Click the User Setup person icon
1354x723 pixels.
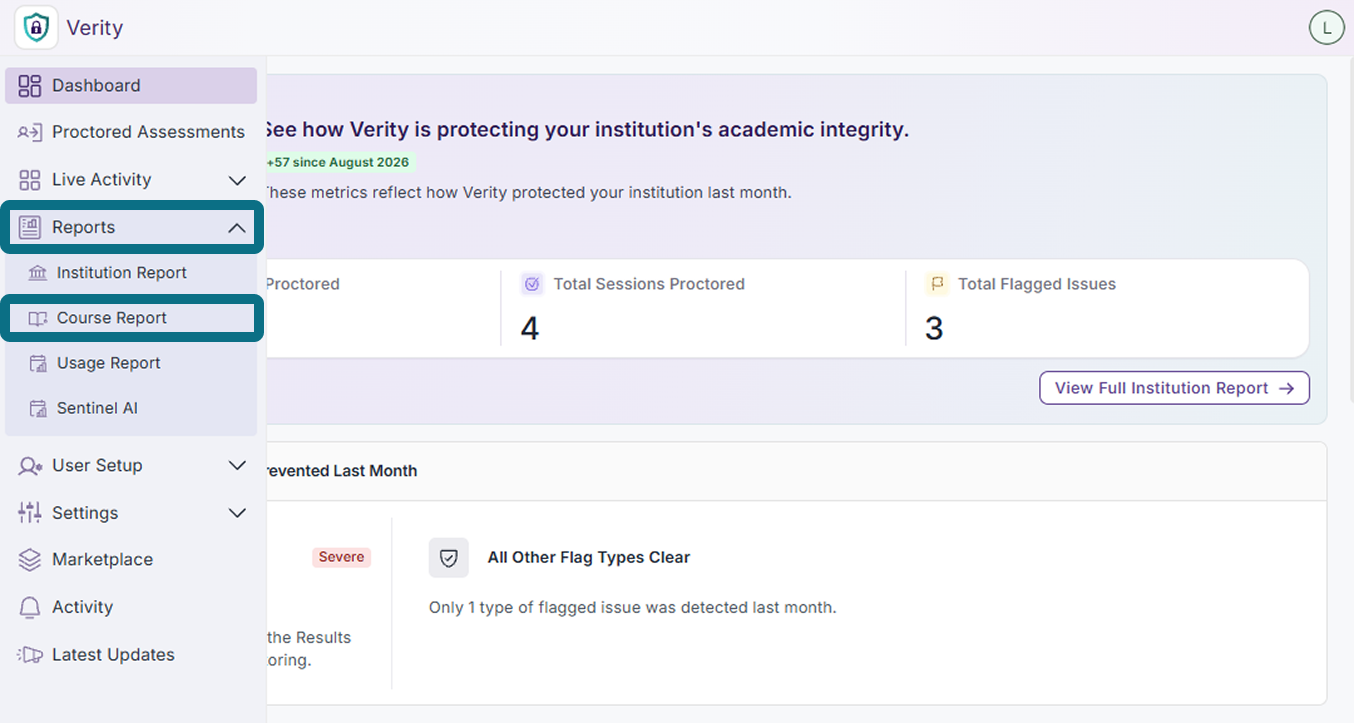[30, 465]
